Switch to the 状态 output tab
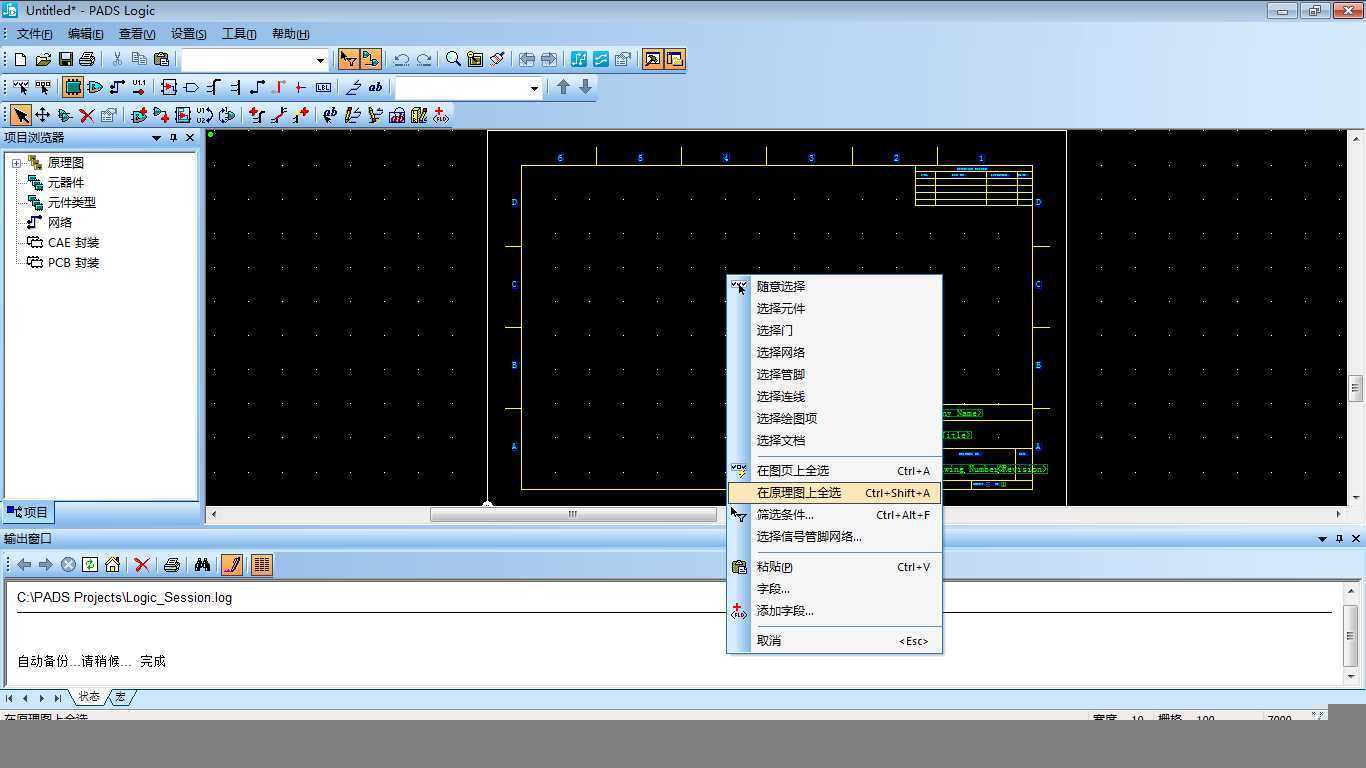Screen dimensions: 1366x768 pyautogui.click(x=89, y=697)
